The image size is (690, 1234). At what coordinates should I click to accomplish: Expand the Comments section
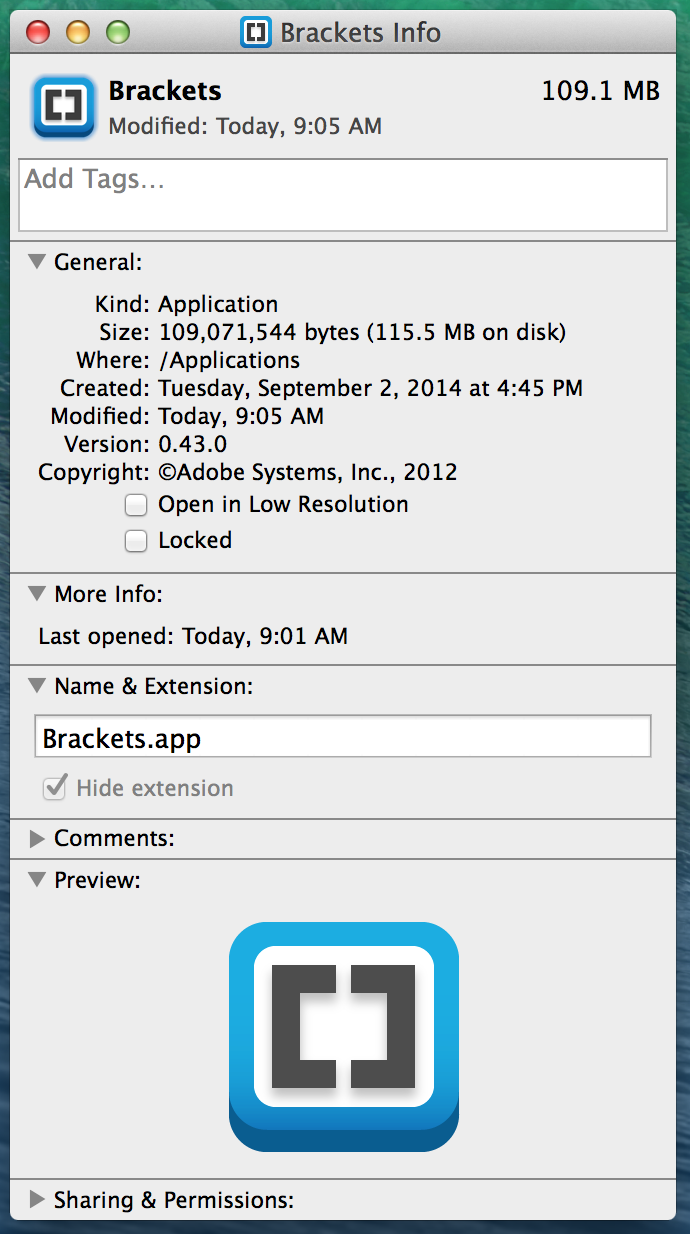37,838
